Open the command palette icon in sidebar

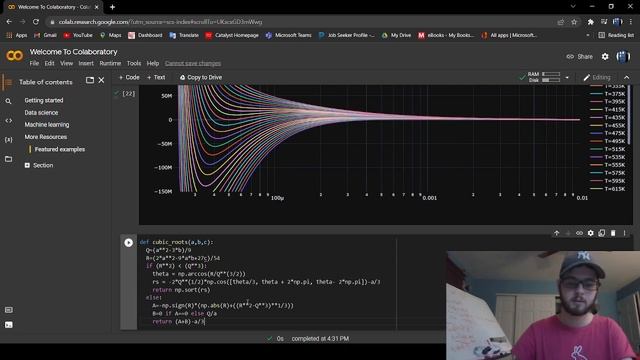pyautogui.click(x=9, y=310)
